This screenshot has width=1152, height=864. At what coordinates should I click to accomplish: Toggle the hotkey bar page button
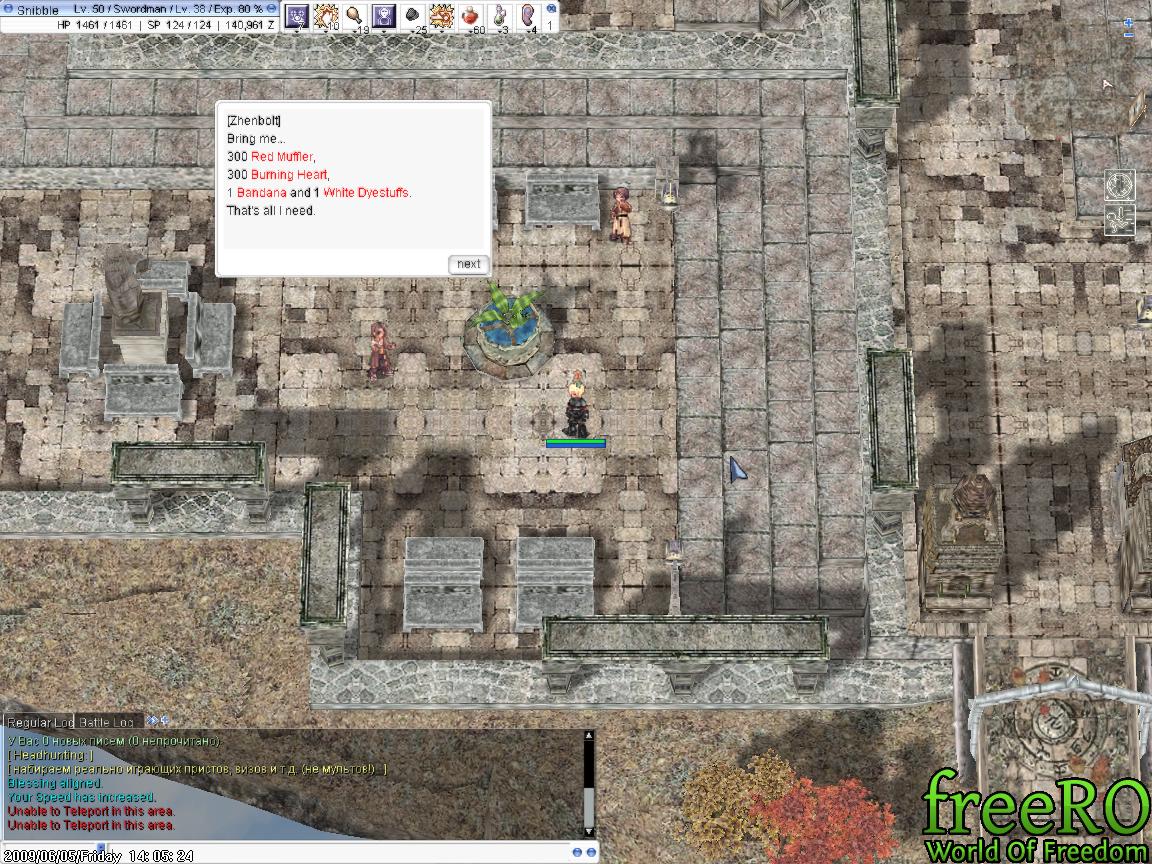coord(550,8)
